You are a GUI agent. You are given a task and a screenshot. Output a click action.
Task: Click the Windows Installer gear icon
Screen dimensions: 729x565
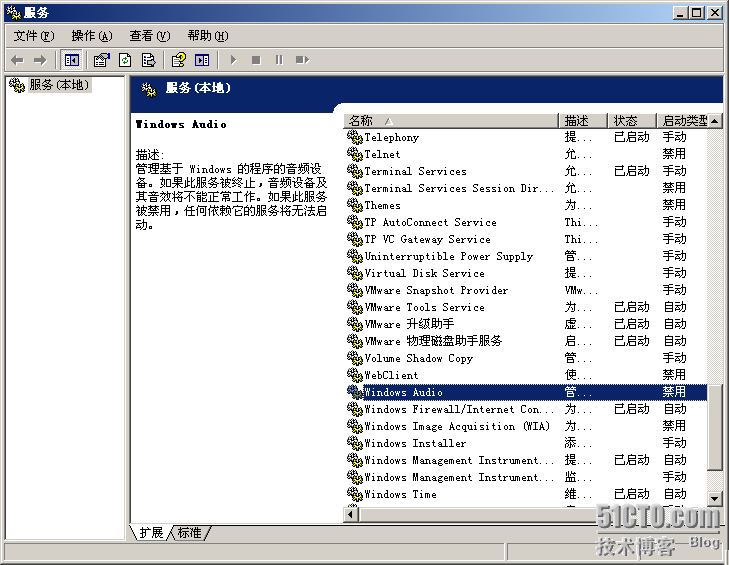coord(355,443)
